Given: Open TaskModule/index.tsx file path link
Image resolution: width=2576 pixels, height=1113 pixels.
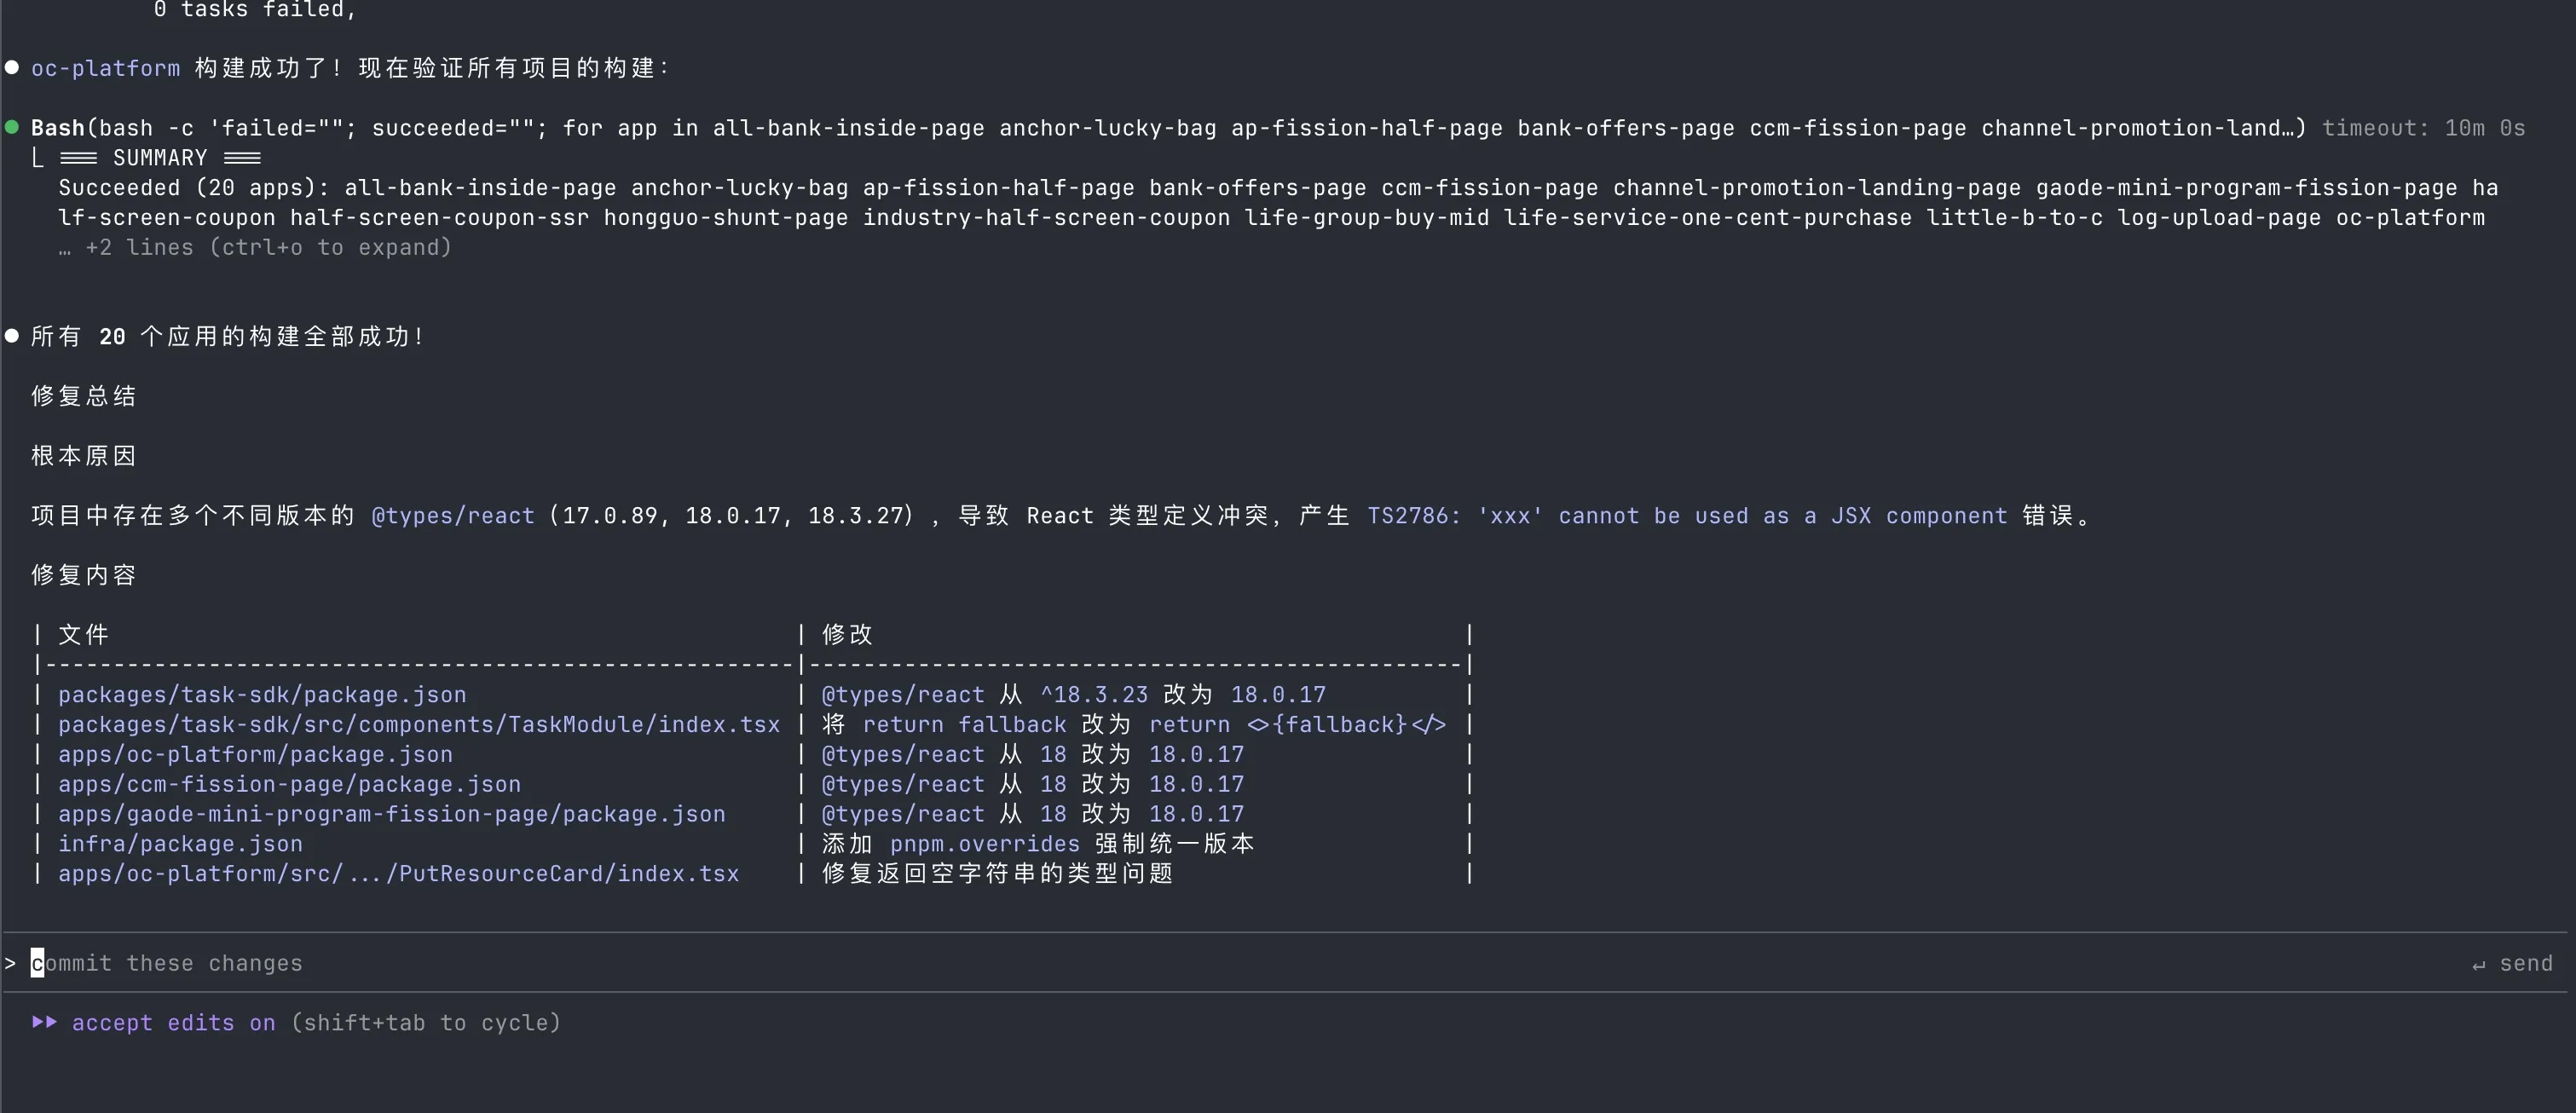Looking at the screenshot, I should [x=418, y=724].
